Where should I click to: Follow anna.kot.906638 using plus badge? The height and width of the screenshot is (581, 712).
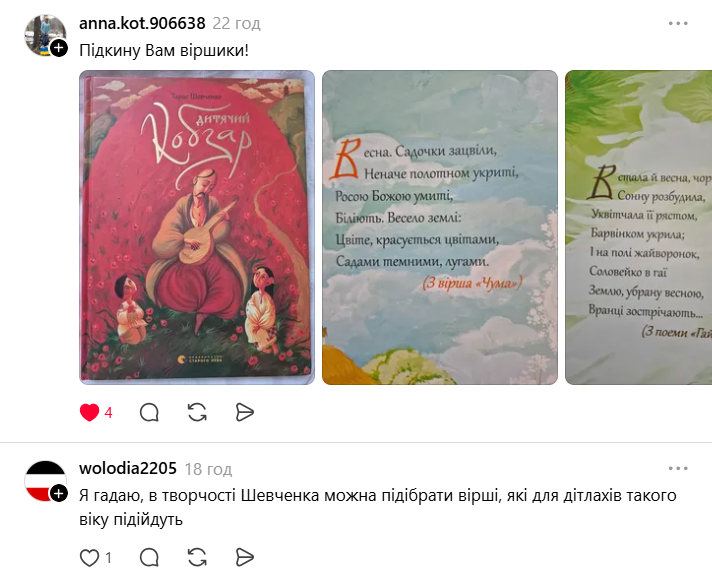coord(59,48)
